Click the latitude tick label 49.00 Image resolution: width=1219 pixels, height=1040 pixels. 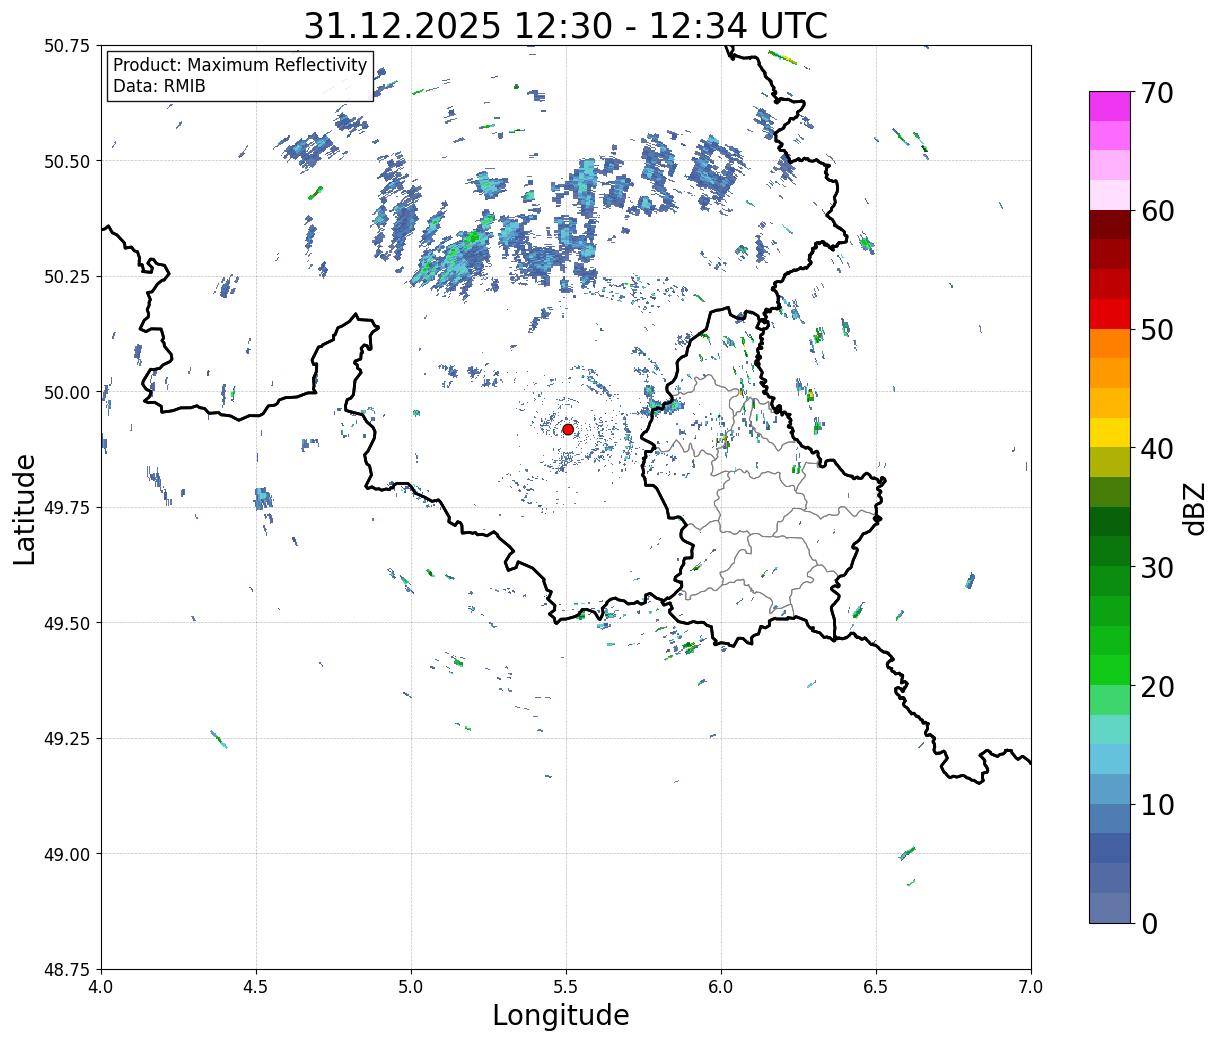(67, 854)
